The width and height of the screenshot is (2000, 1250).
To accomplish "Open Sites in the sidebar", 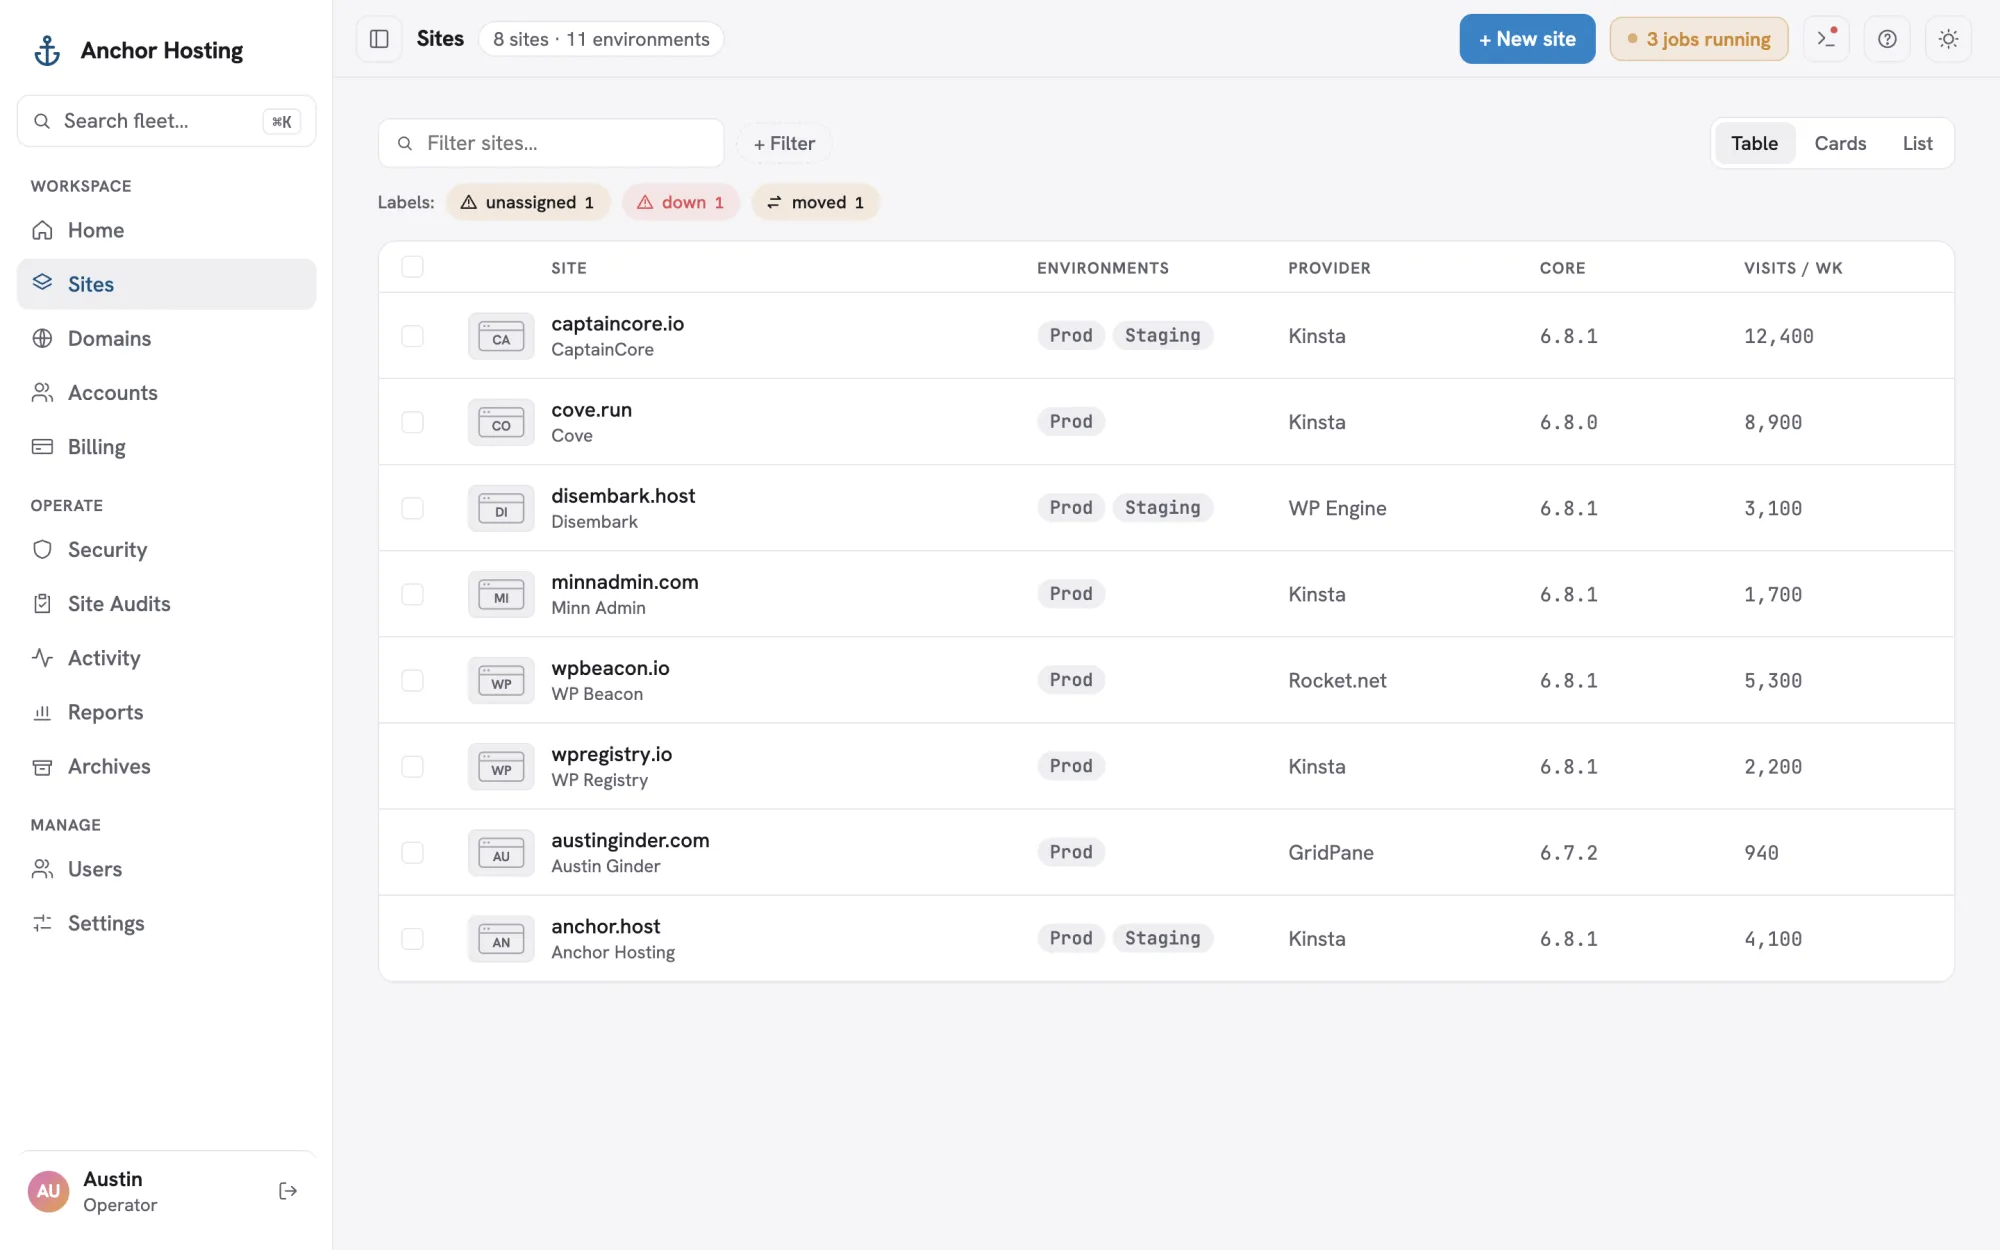I will (166, 284).
